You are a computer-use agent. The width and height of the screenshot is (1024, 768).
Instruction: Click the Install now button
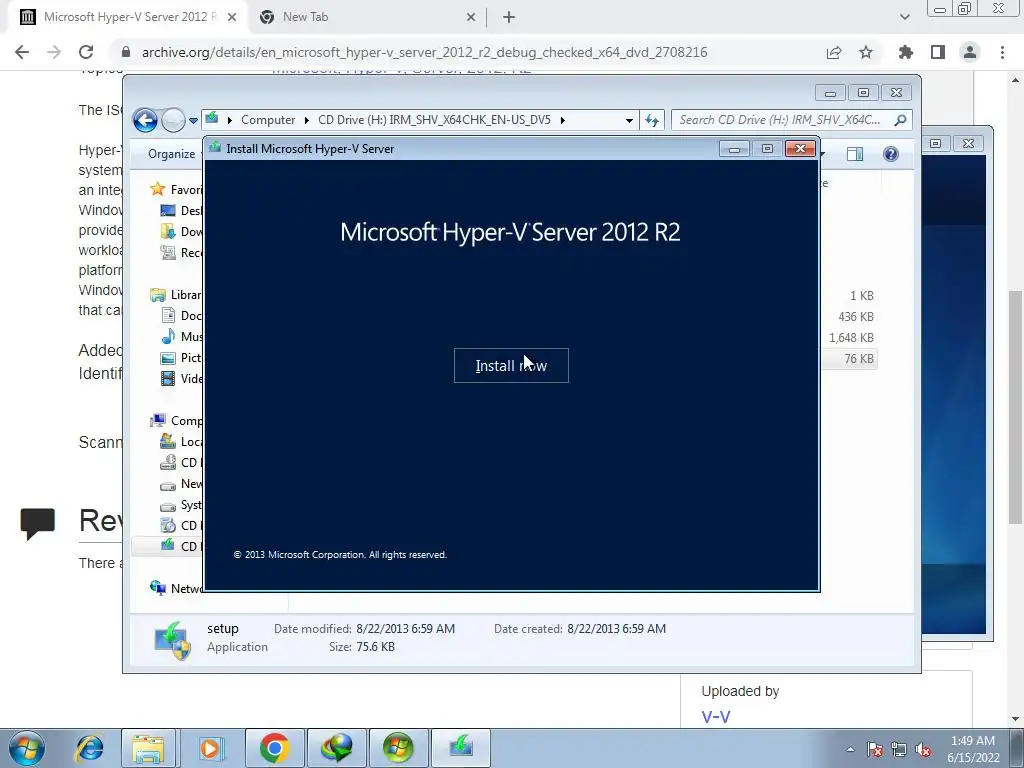pyautogui.click(x=511, y=366)
